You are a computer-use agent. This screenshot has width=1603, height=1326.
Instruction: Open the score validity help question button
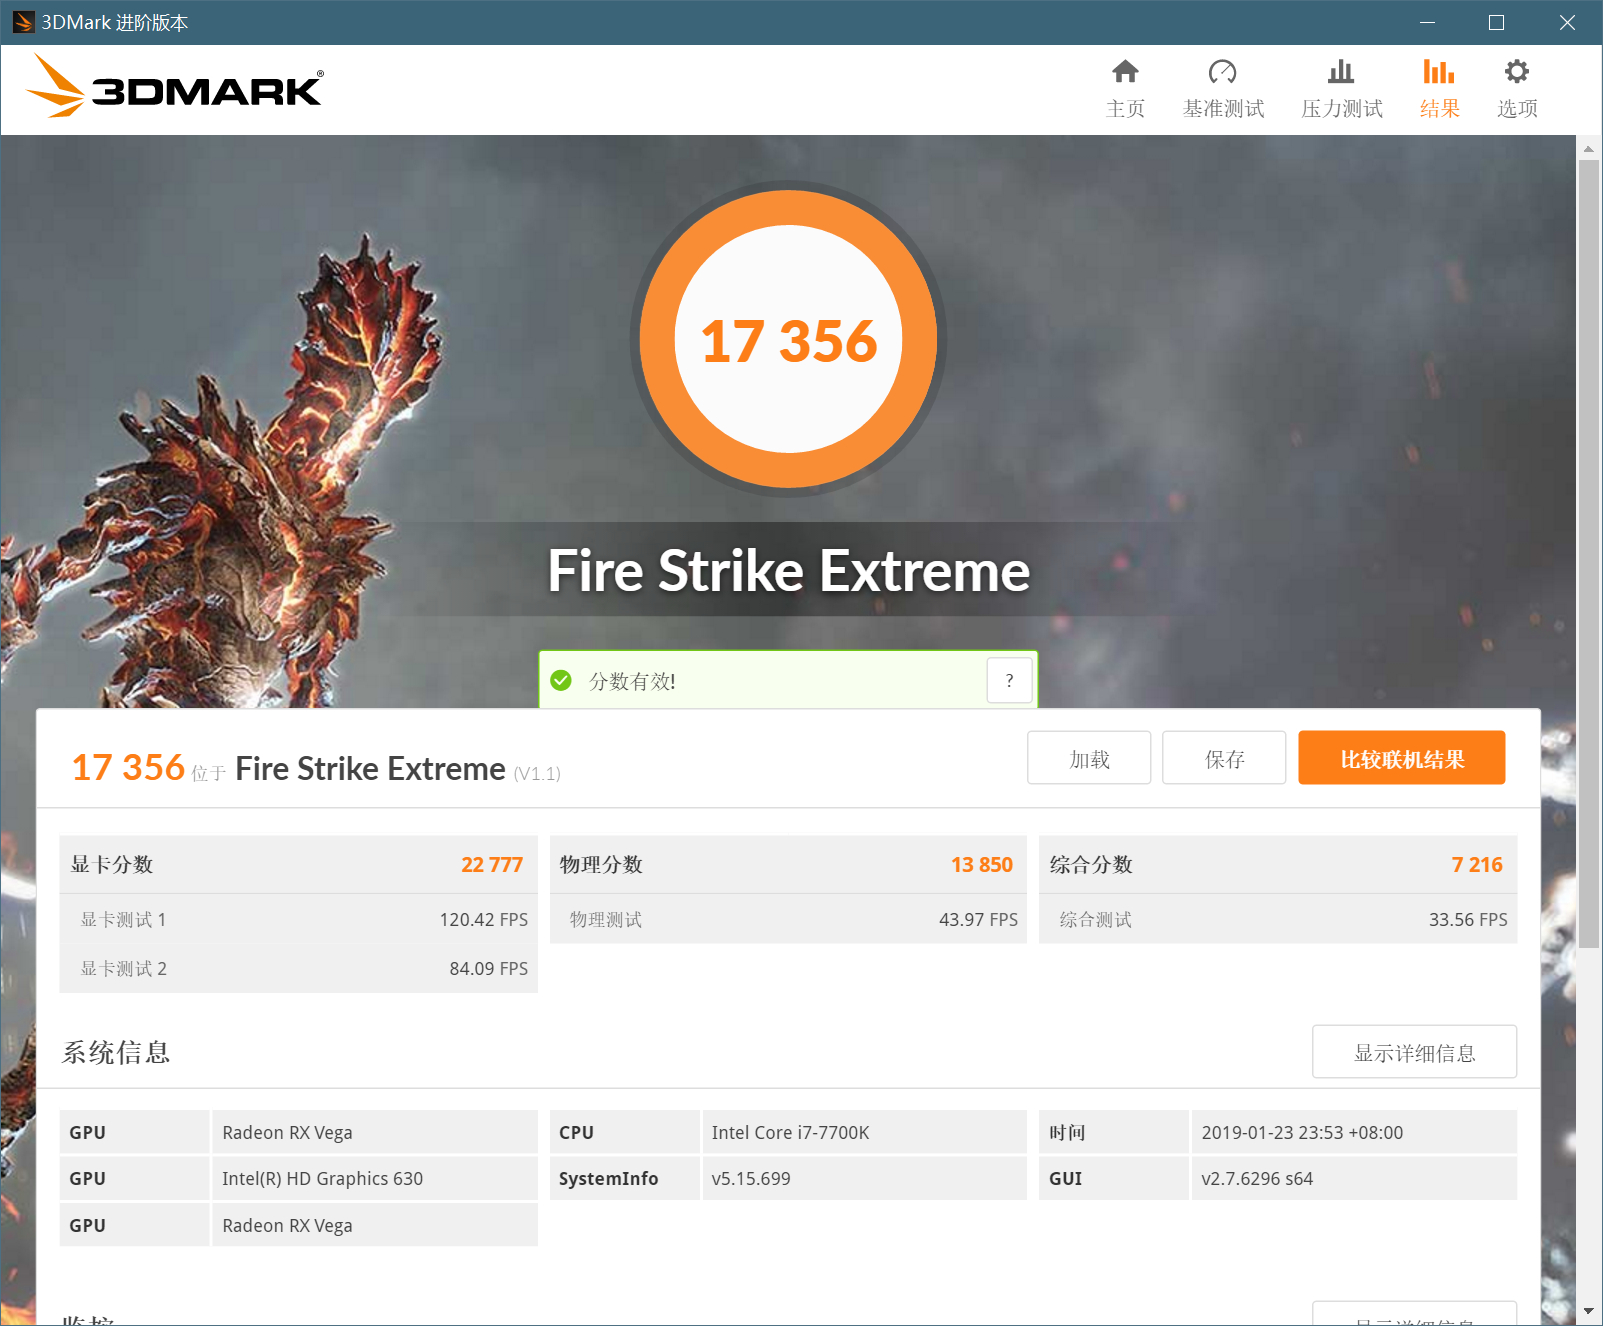(1009, 680)
